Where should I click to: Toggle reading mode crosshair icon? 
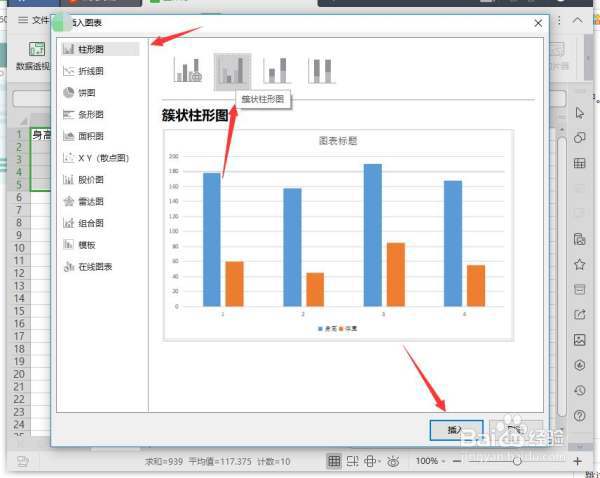370,461
